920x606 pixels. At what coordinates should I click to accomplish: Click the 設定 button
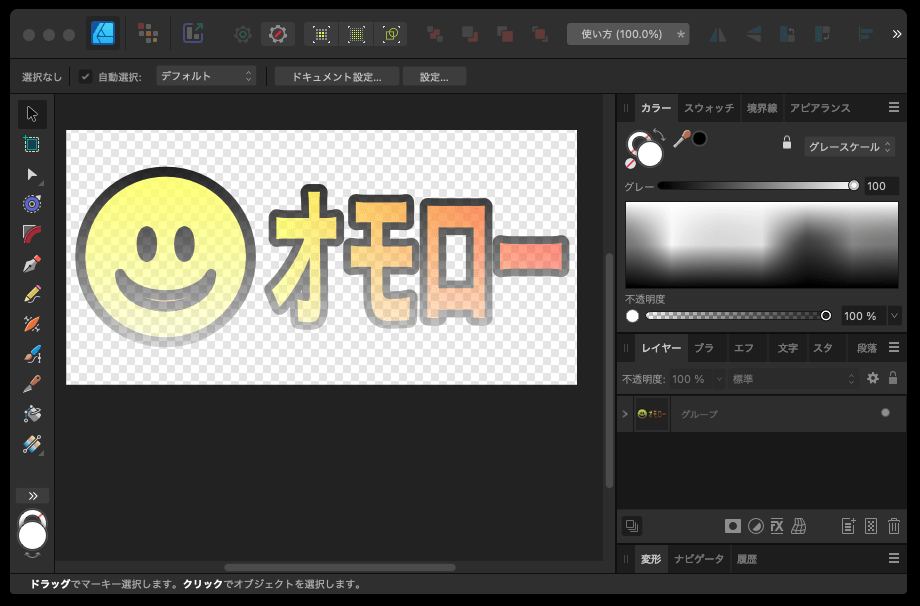click(434, 75)
